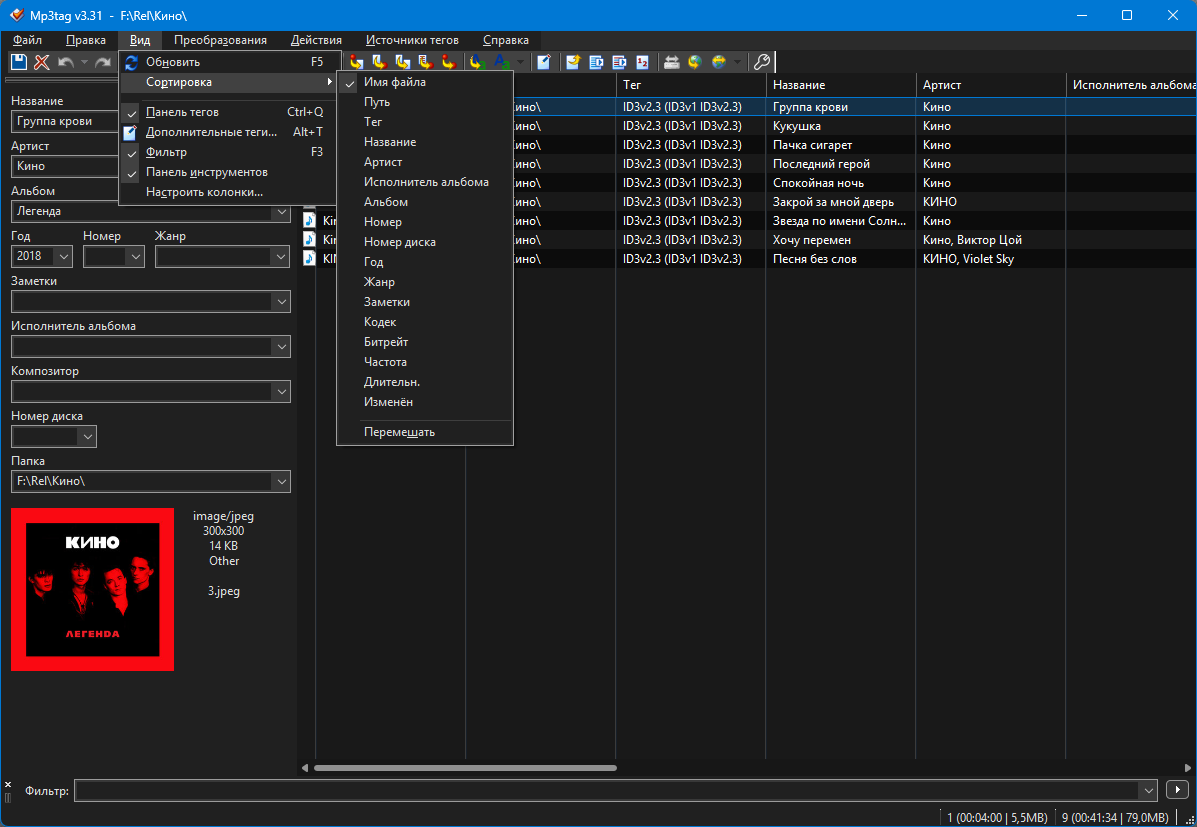This screenshot has width=1197, height=827.
Task: Open the filter history dropdown arrow
Action: pyautogui.click(x=1148, y=790)
